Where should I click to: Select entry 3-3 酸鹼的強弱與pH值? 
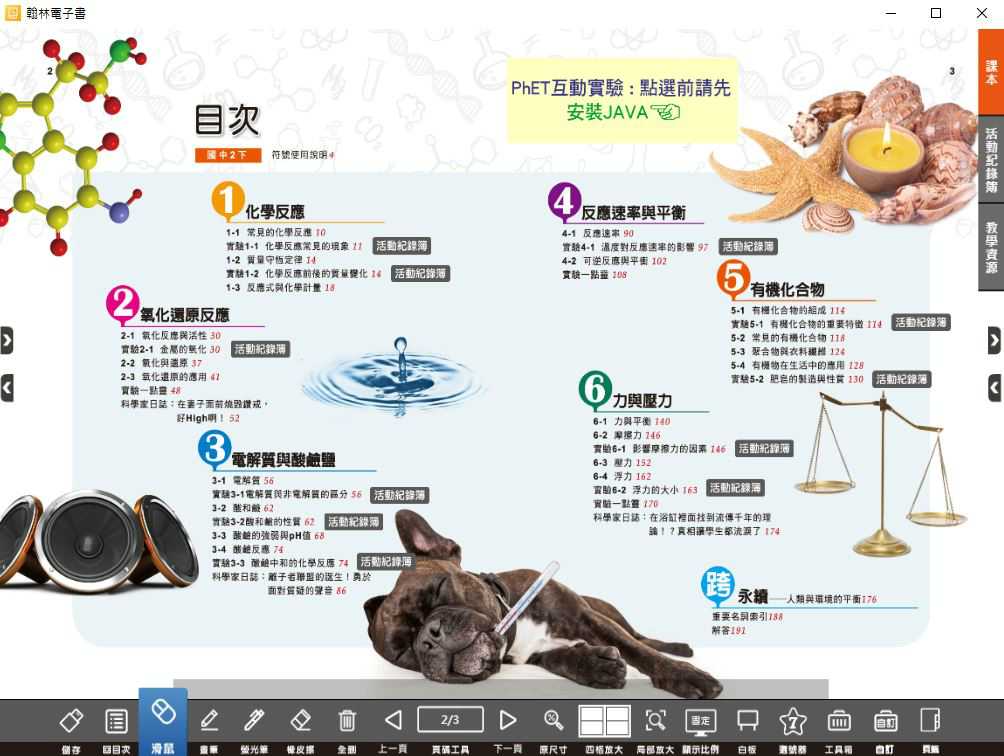[268, 535]
